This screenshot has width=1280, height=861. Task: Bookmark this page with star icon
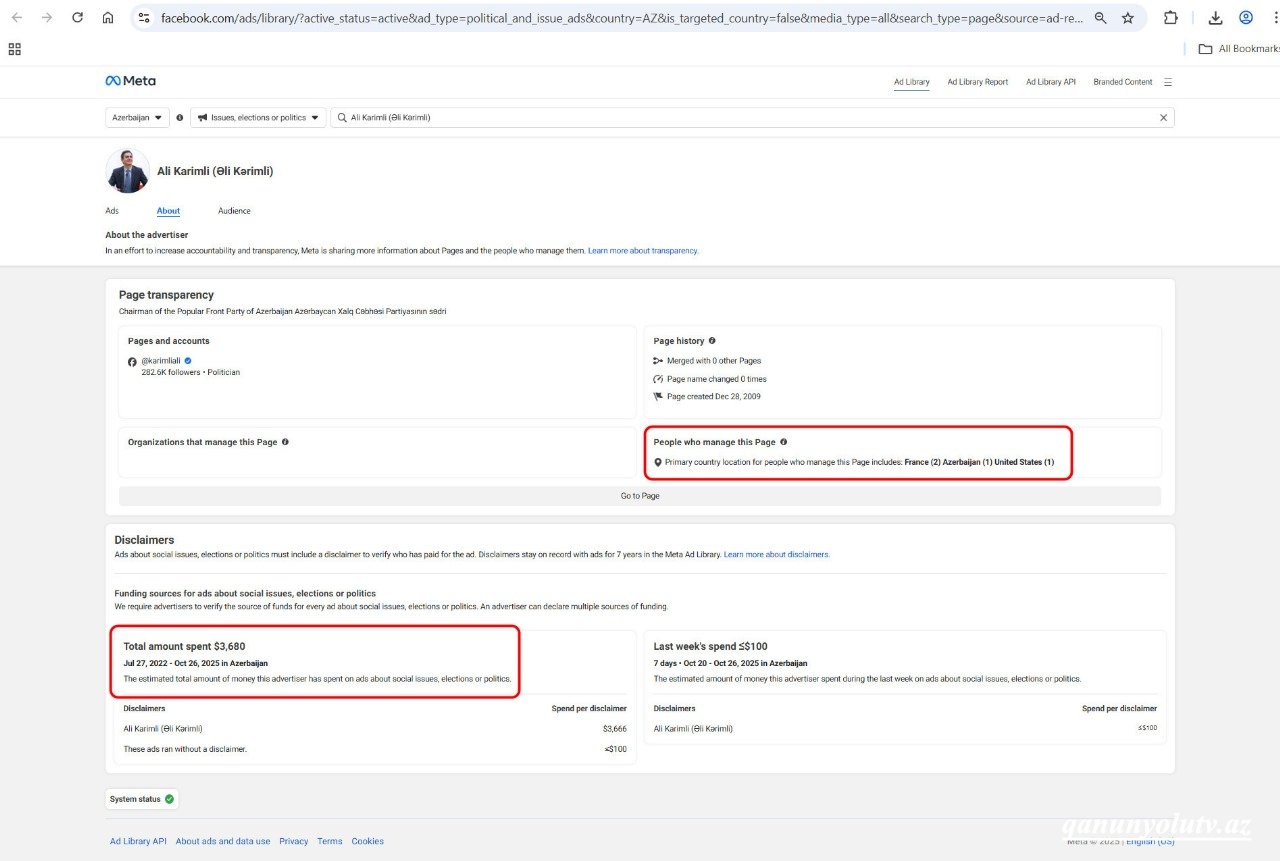pos(1128,18)
